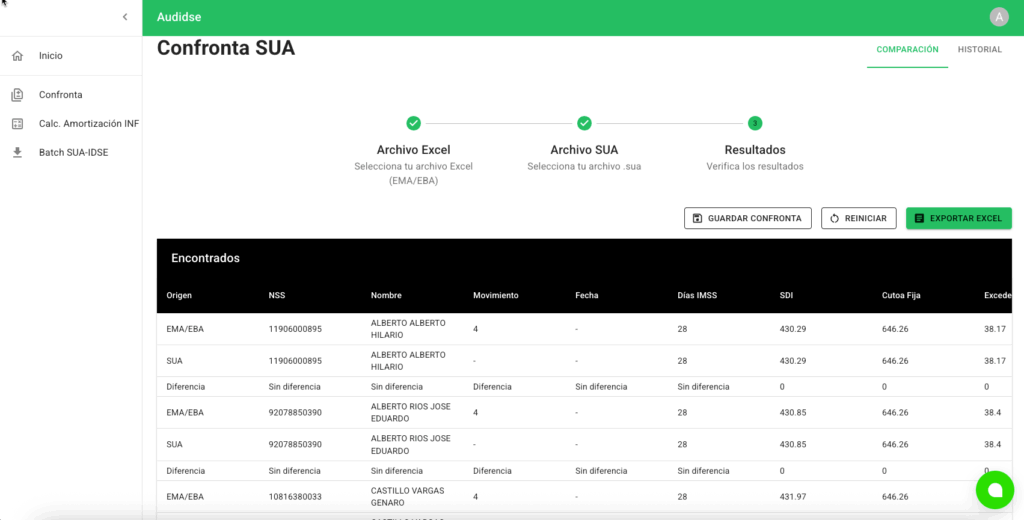Screen dimensions: 1024x520
Task: Click NSS 92078850390 in the EMA/EBA row
Action: 295,413
